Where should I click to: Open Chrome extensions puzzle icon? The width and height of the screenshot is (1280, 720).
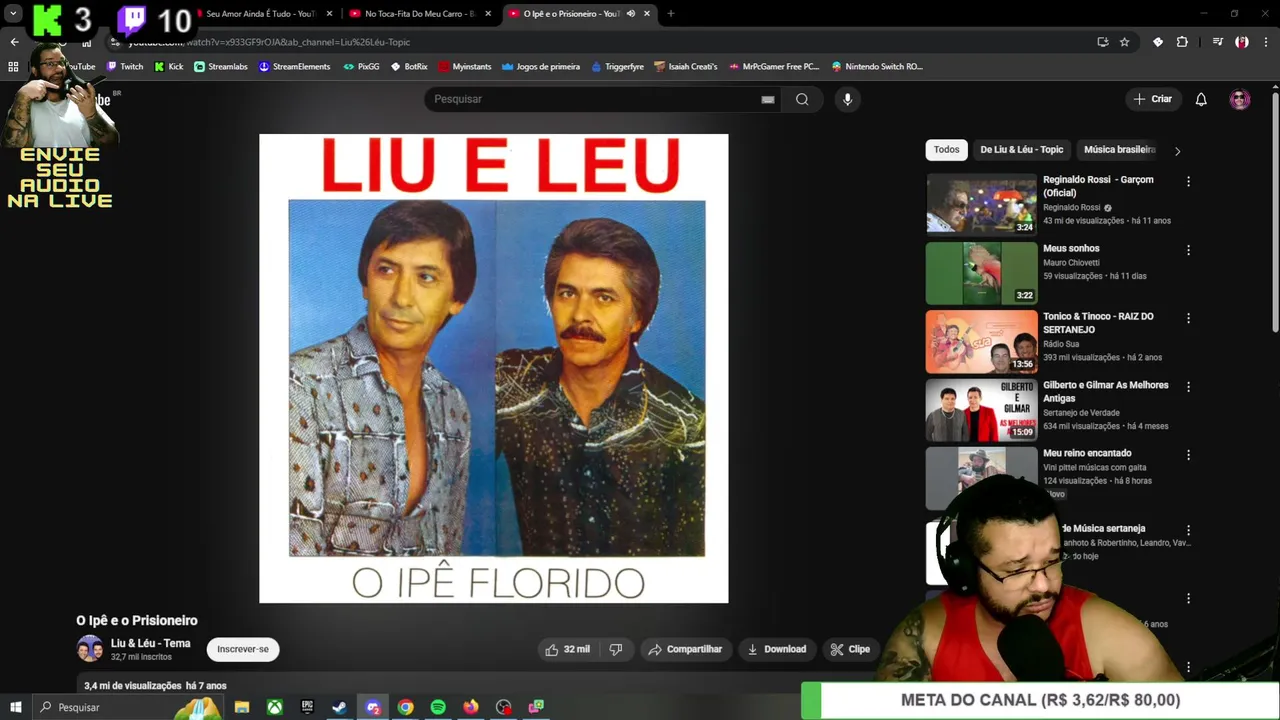coord(1182,42)
